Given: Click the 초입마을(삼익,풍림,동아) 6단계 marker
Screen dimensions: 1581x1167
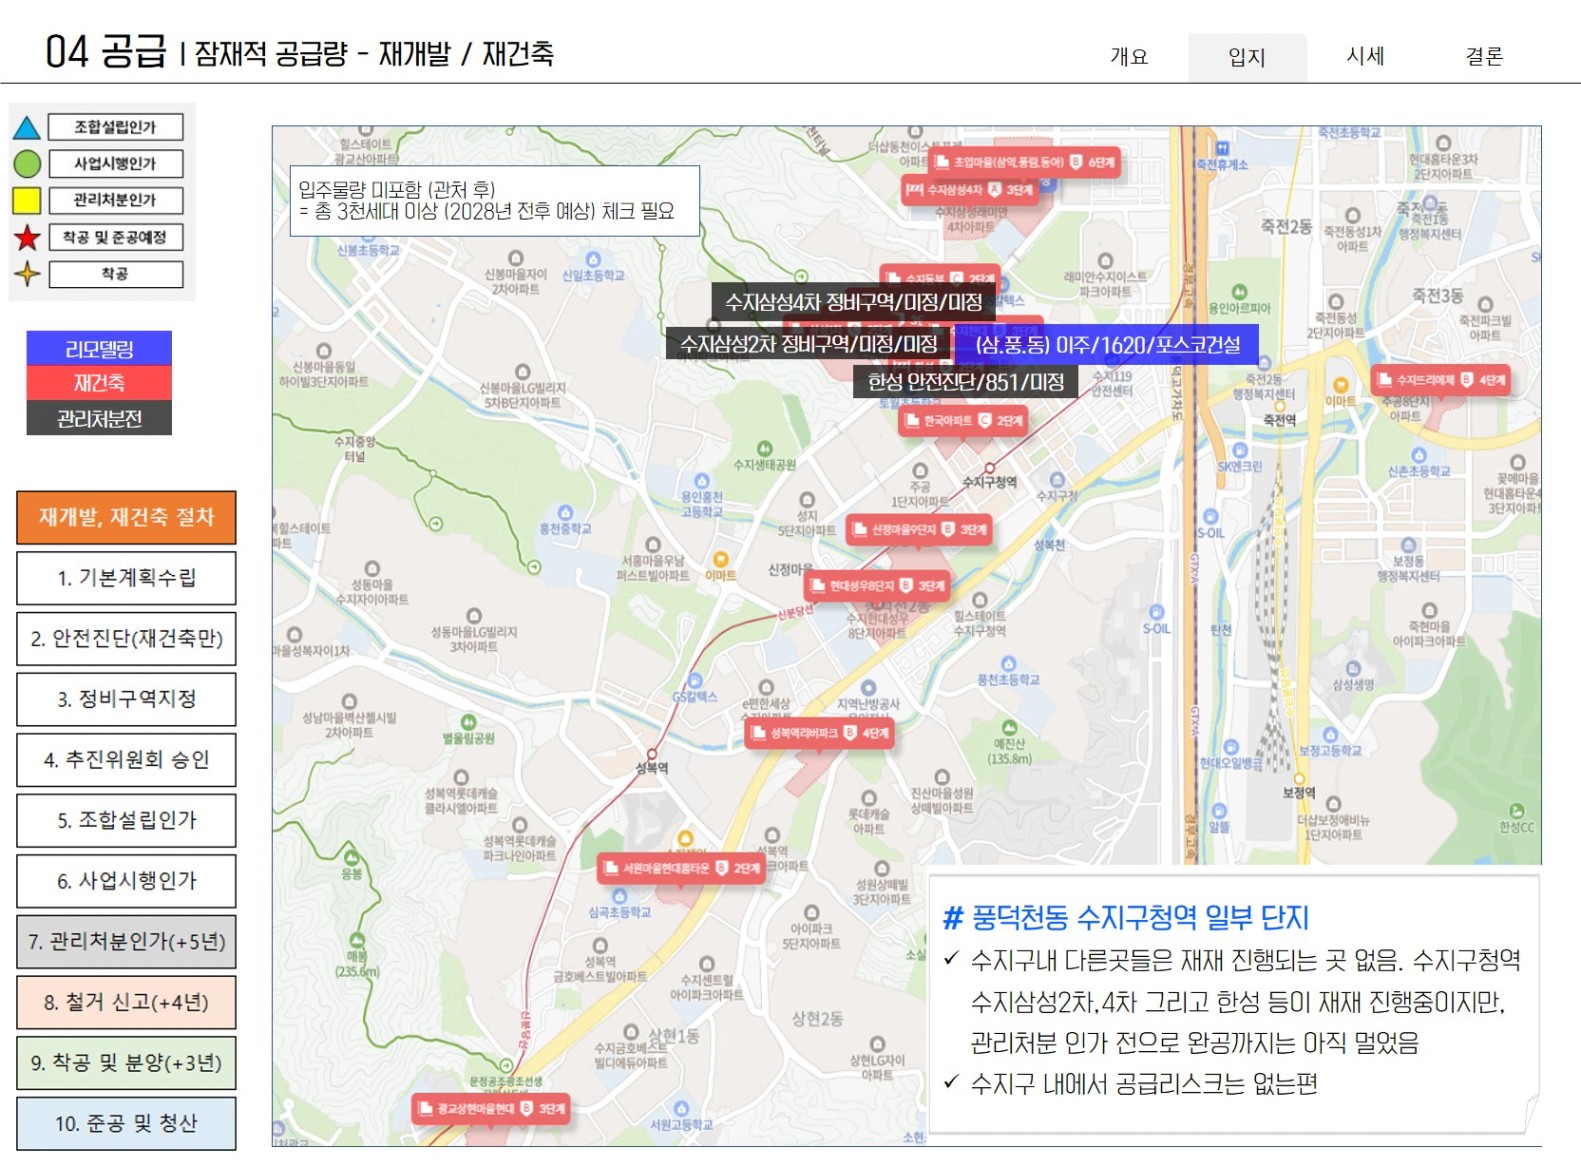Looking at the screenshot, I should 1025,162.
